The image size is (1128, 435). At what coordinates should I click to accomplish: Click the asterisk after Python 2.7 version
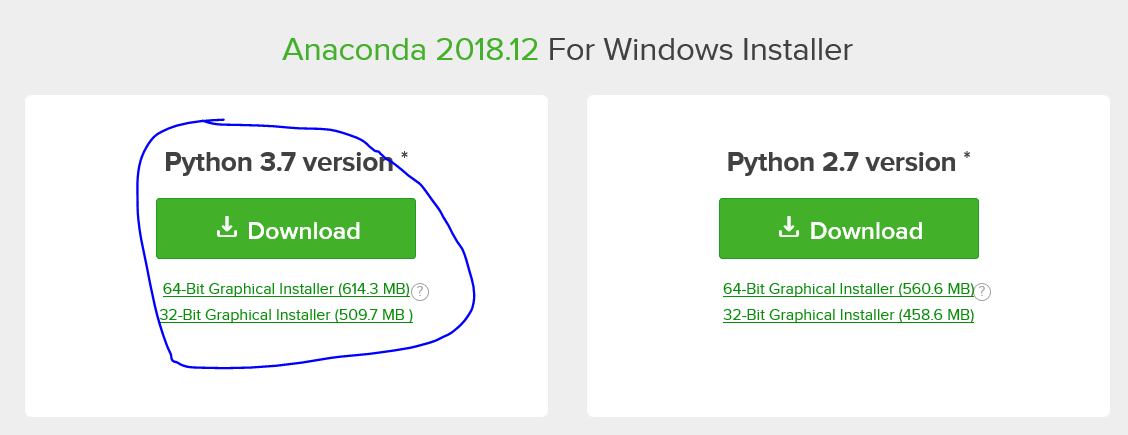click(967, 156)
